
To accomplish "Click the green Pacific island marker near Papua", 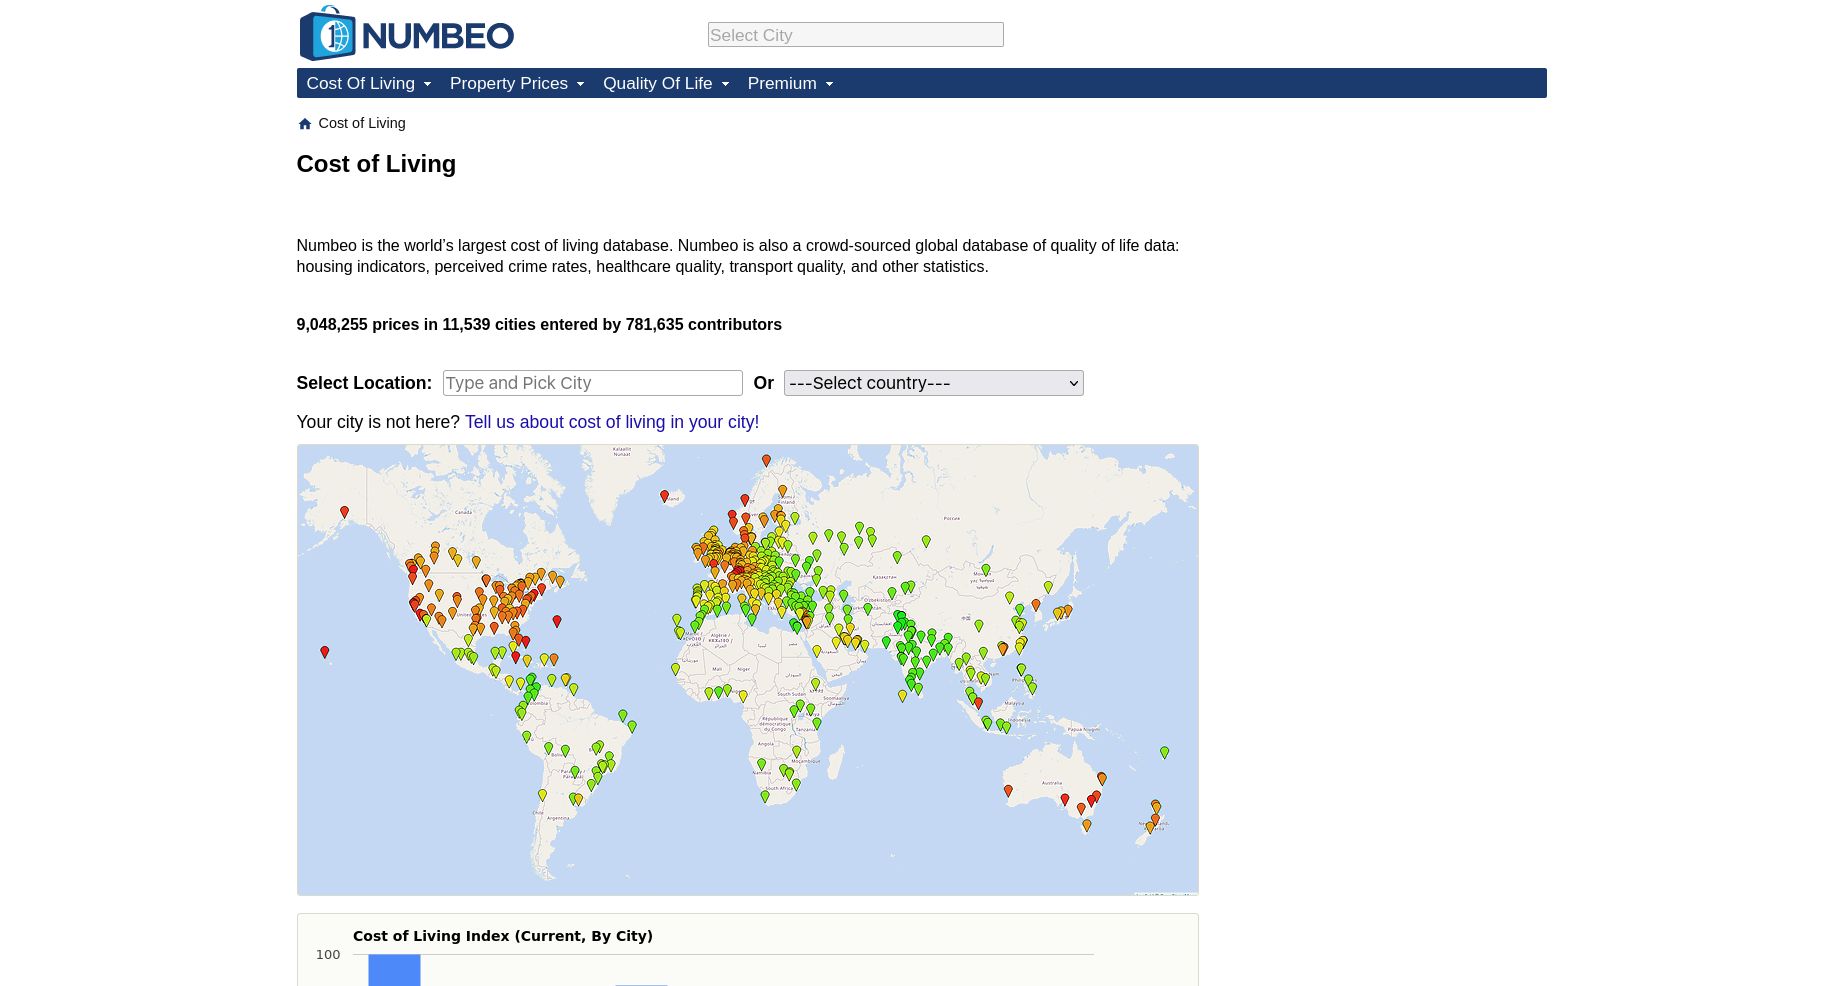I will point(1164,752).
